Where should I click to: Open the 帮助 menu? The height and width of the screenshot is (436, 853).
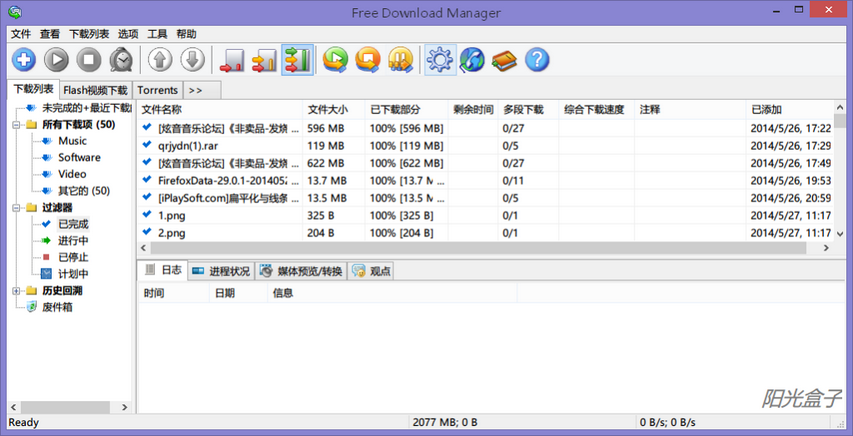point(187,34)
